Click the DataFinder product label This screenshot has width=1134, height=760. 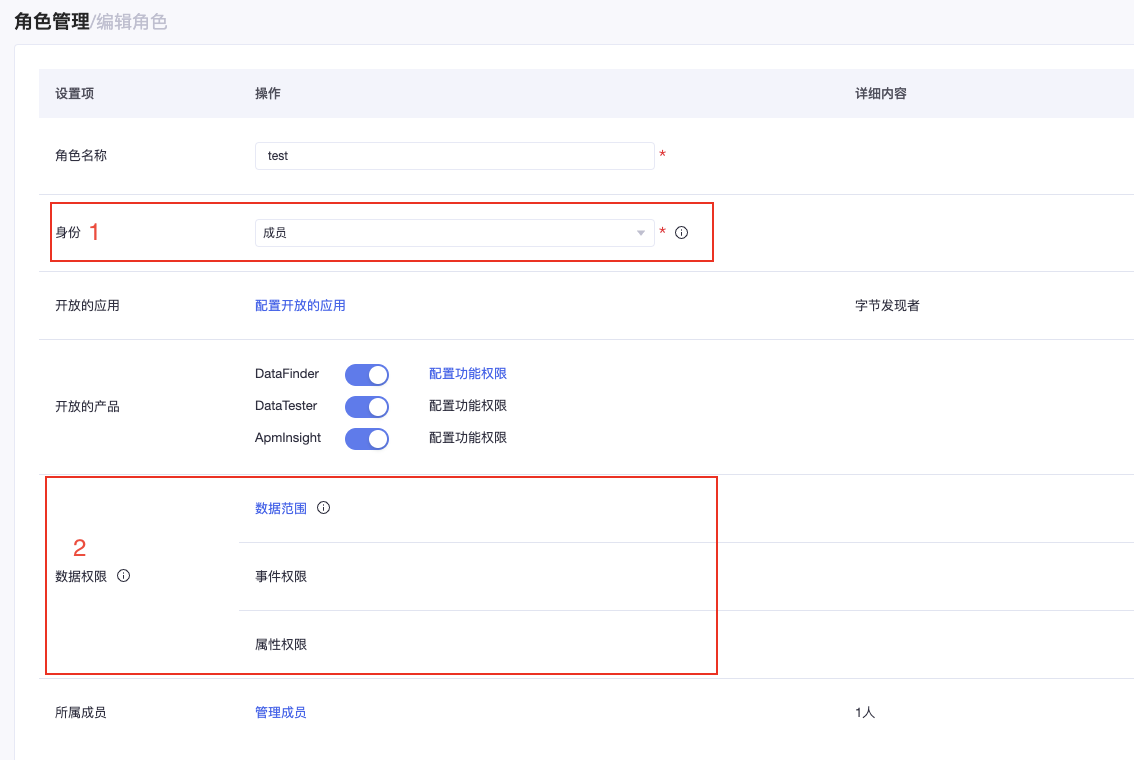[x=287, y=373]
